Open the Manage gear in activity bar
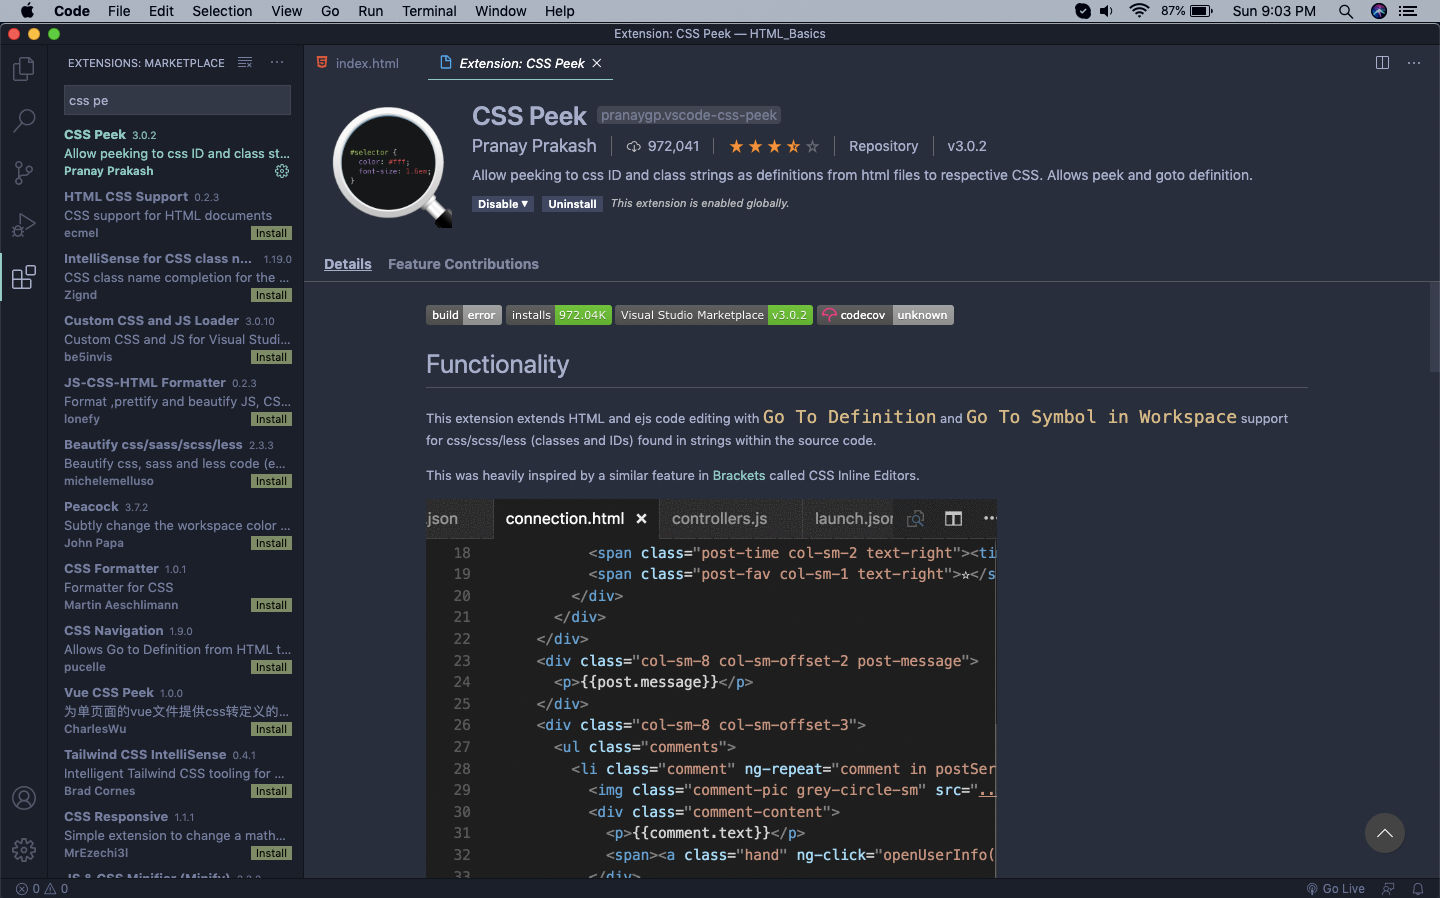 (24, 850)
